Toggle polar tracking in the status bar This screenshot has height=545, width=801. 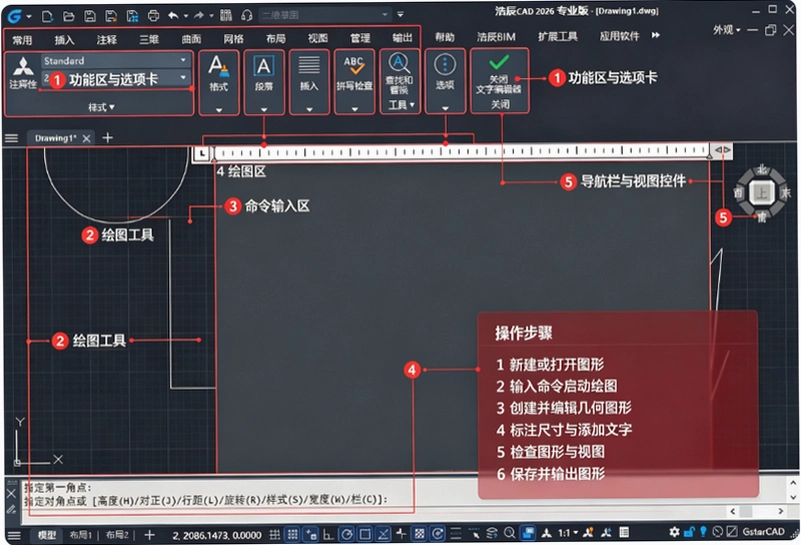(346, 534)
